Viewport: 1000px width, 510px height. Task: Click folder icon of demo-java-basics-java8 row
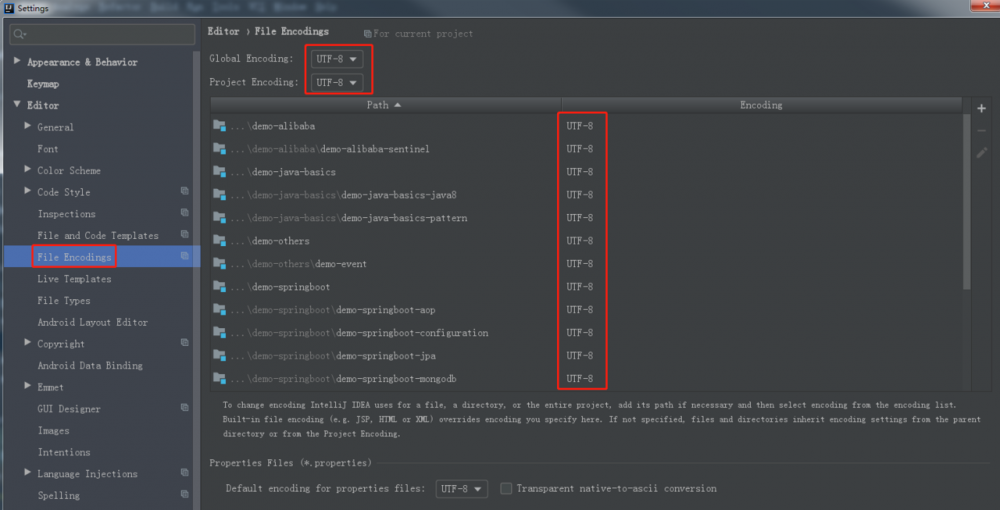(x=219, y=194)
